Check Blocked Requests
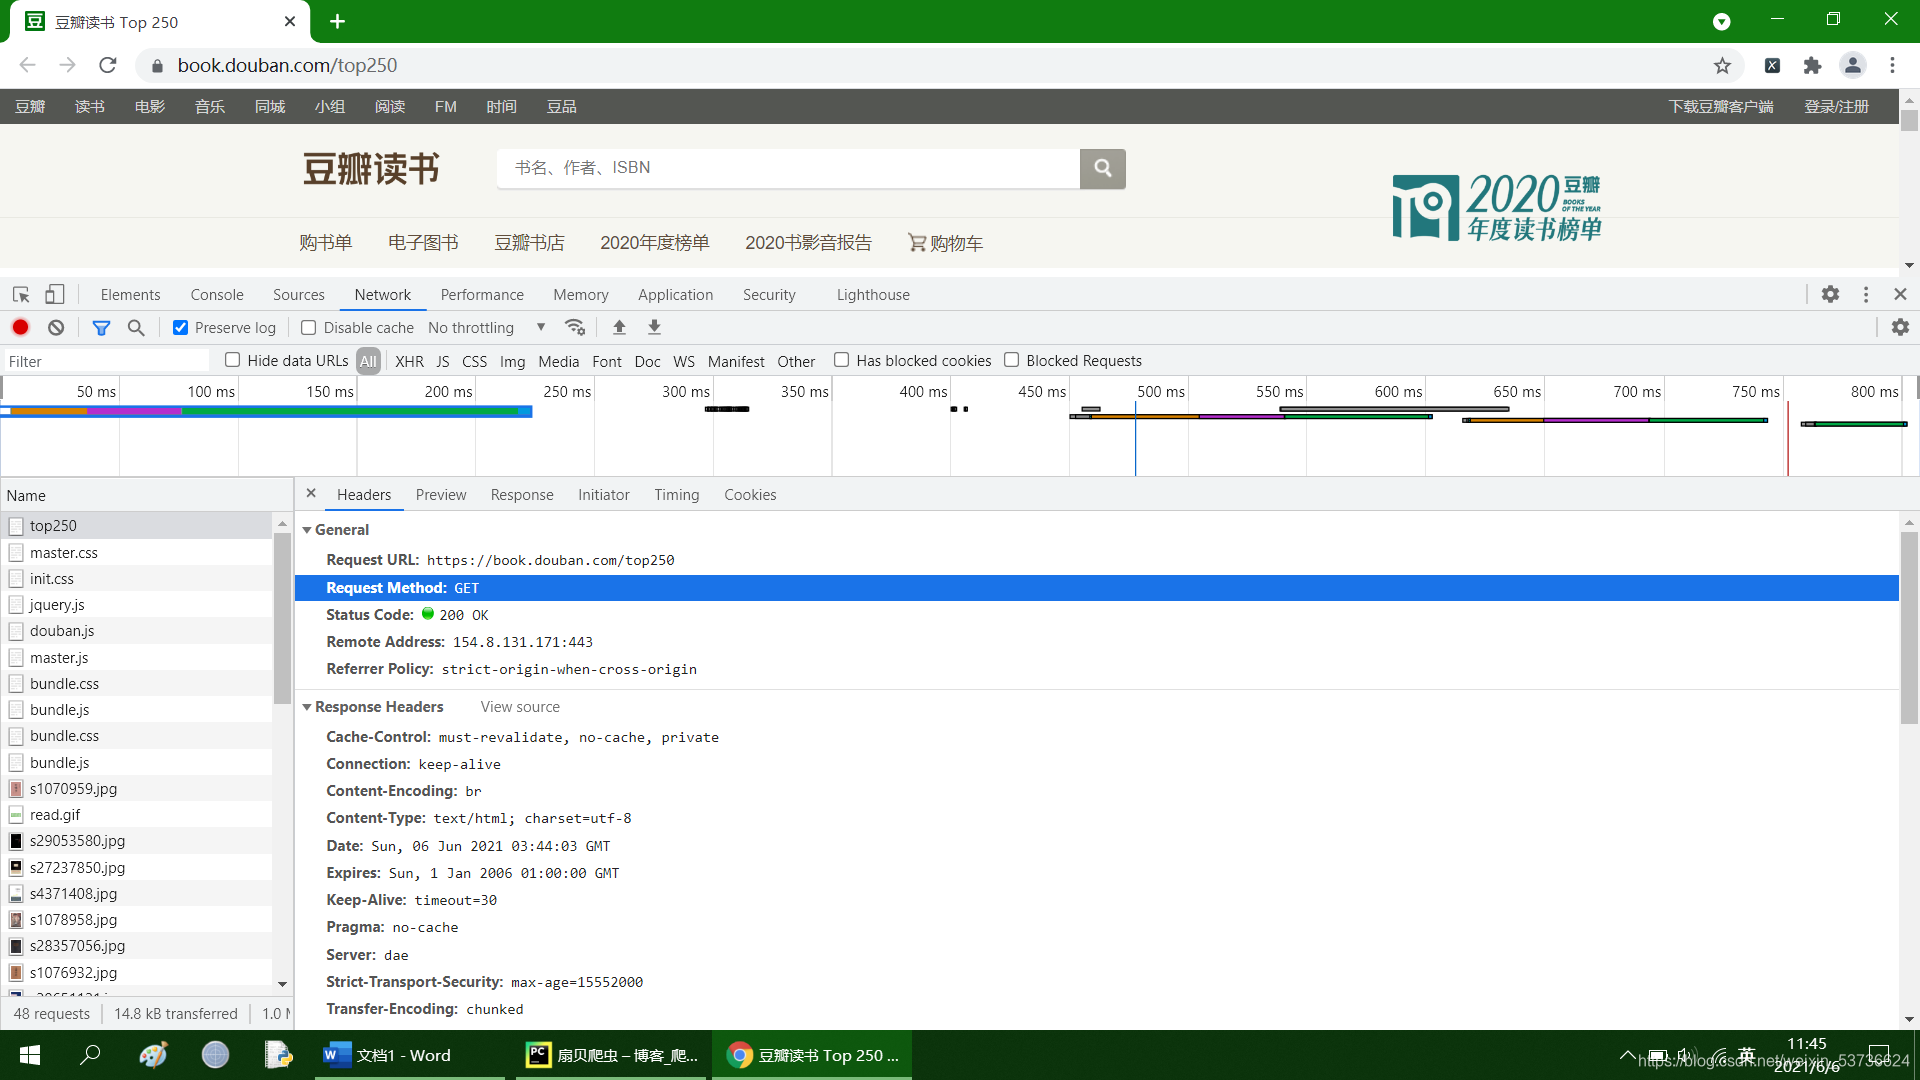 (1012, 360)
